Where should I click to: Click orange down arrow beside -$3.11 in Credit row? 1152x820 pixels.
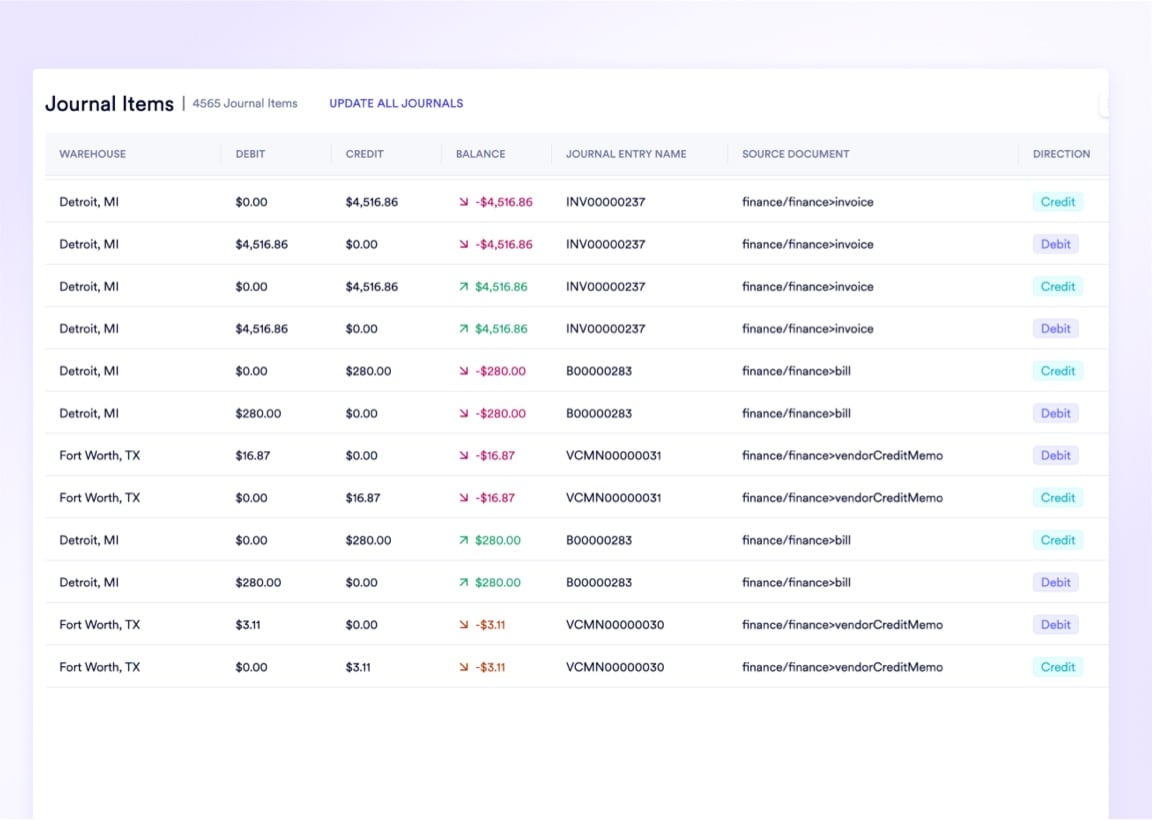click(464, 667)
